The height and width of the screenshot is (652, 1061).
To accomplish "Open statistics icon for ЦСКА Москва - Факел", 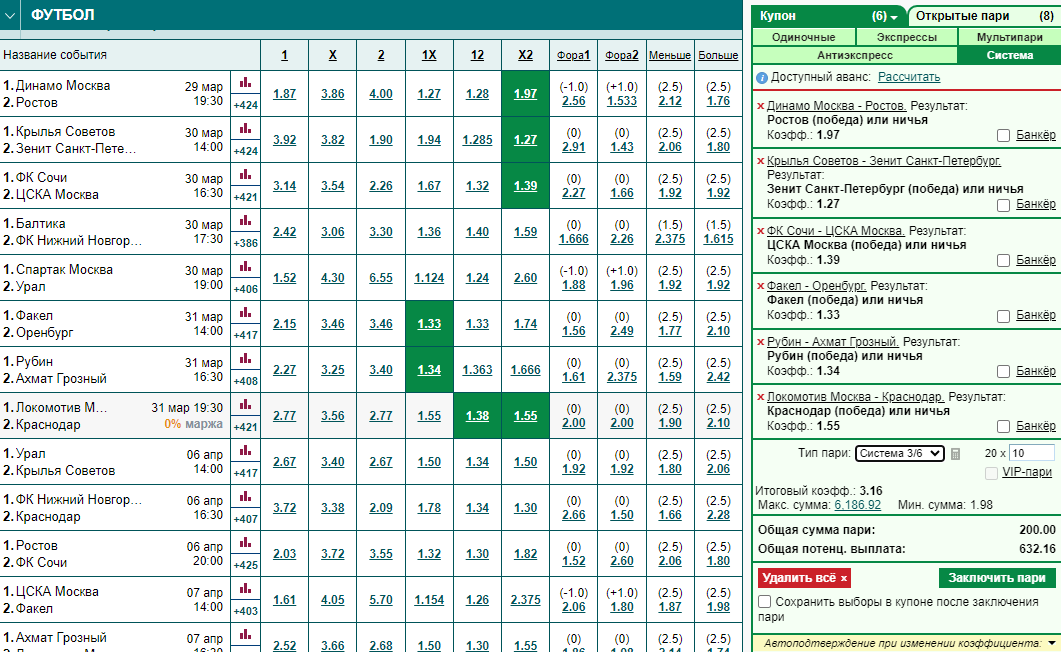I will tap(245, 589).
